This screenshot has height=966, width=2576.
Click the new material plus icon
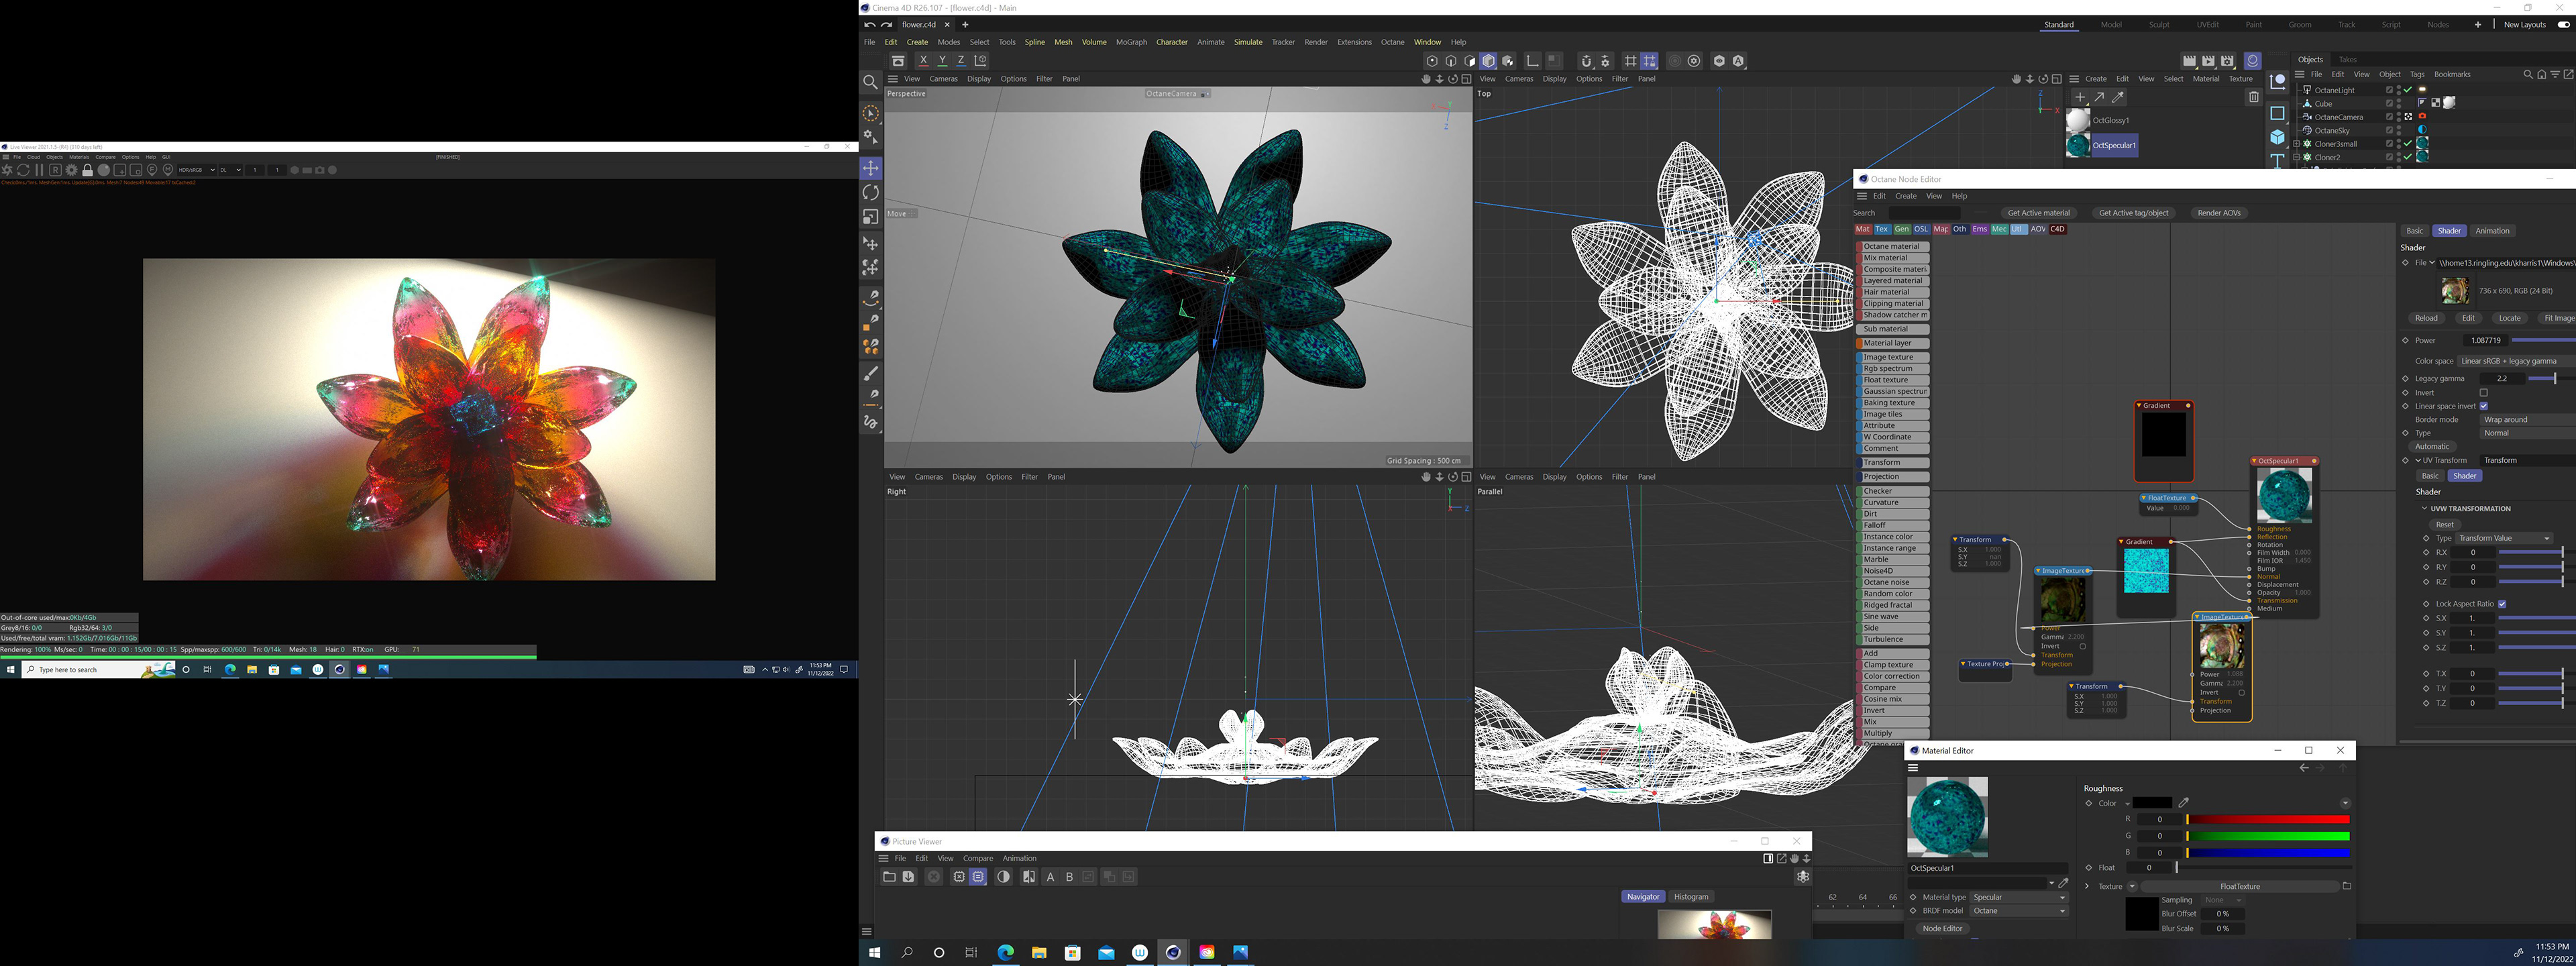pyautogui.click(x=2080, y=97)
